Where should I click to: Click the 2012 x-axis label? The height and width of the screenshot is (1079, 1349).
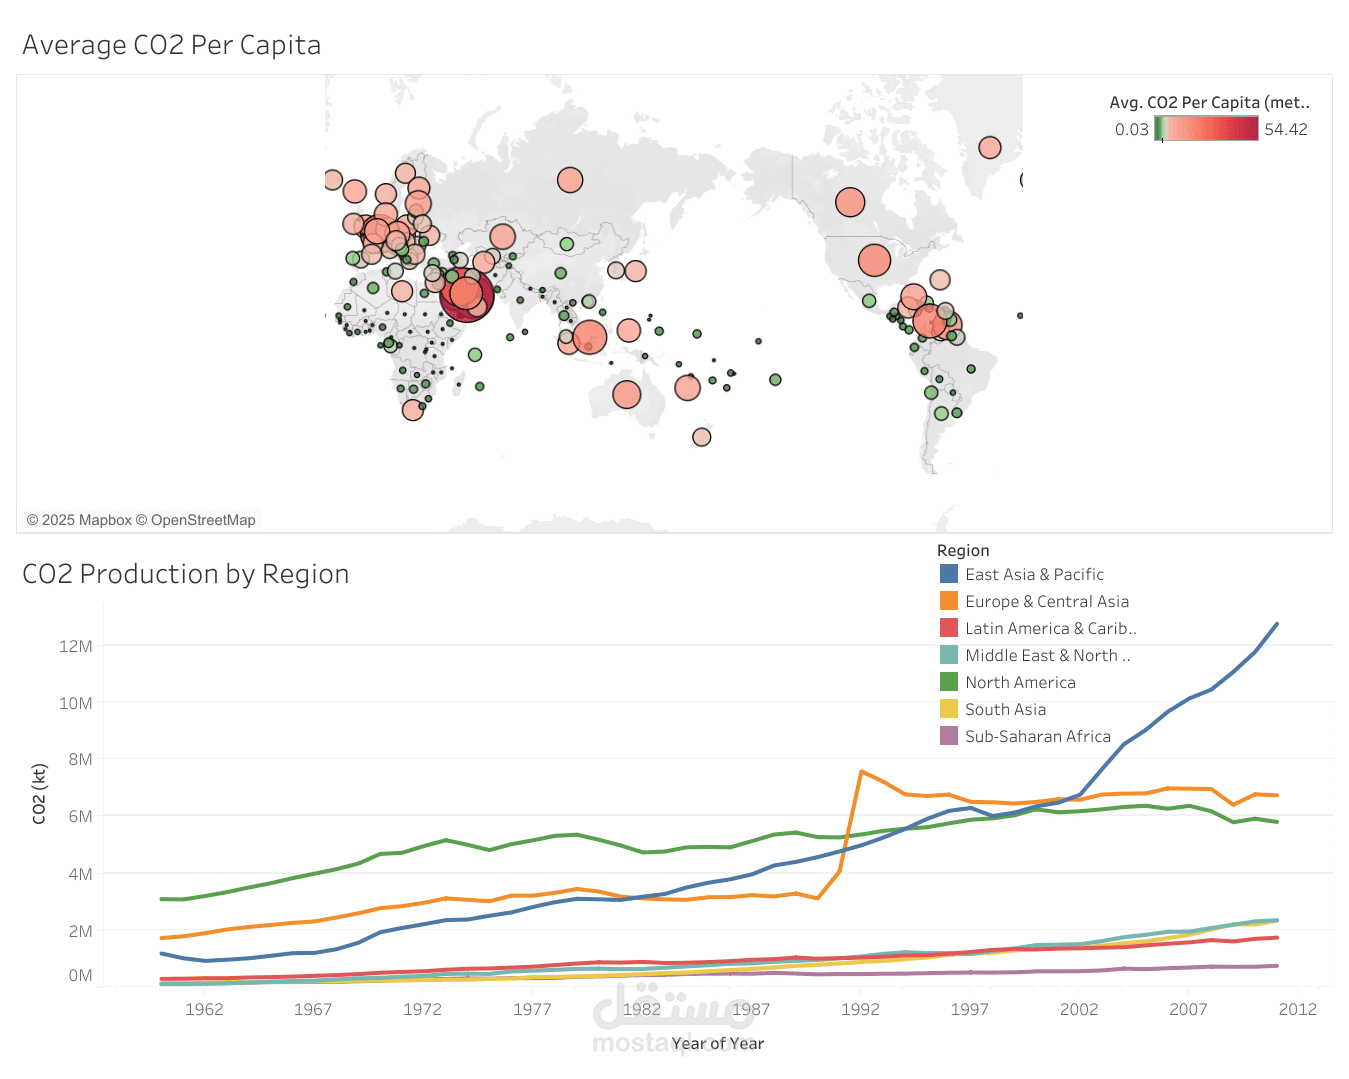click(1298, 1009)
